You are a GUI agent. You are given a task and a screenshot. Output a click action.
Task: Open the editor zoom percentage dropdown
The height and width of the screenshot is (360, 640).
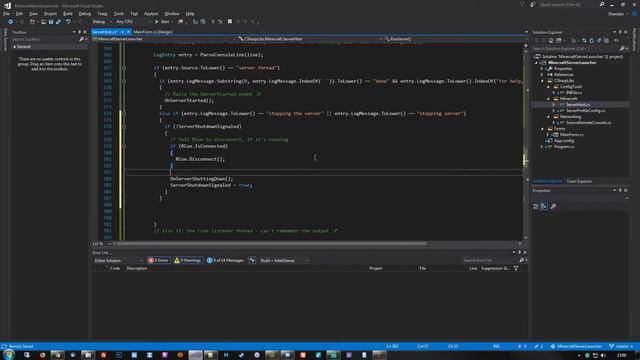click(101, 244)
